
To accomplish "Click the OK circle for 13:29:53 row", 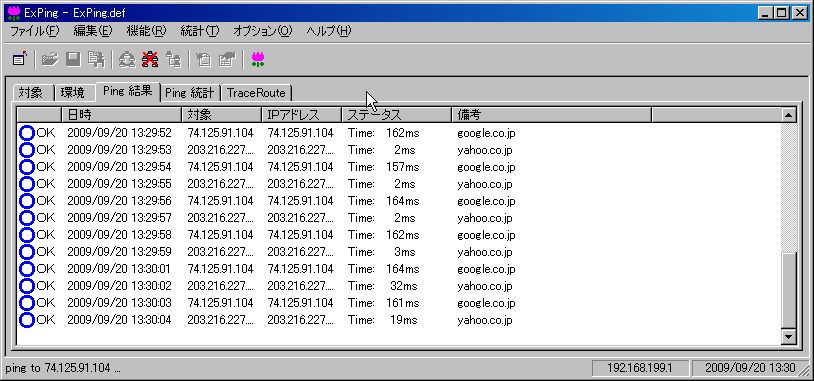I will [26, 151].
